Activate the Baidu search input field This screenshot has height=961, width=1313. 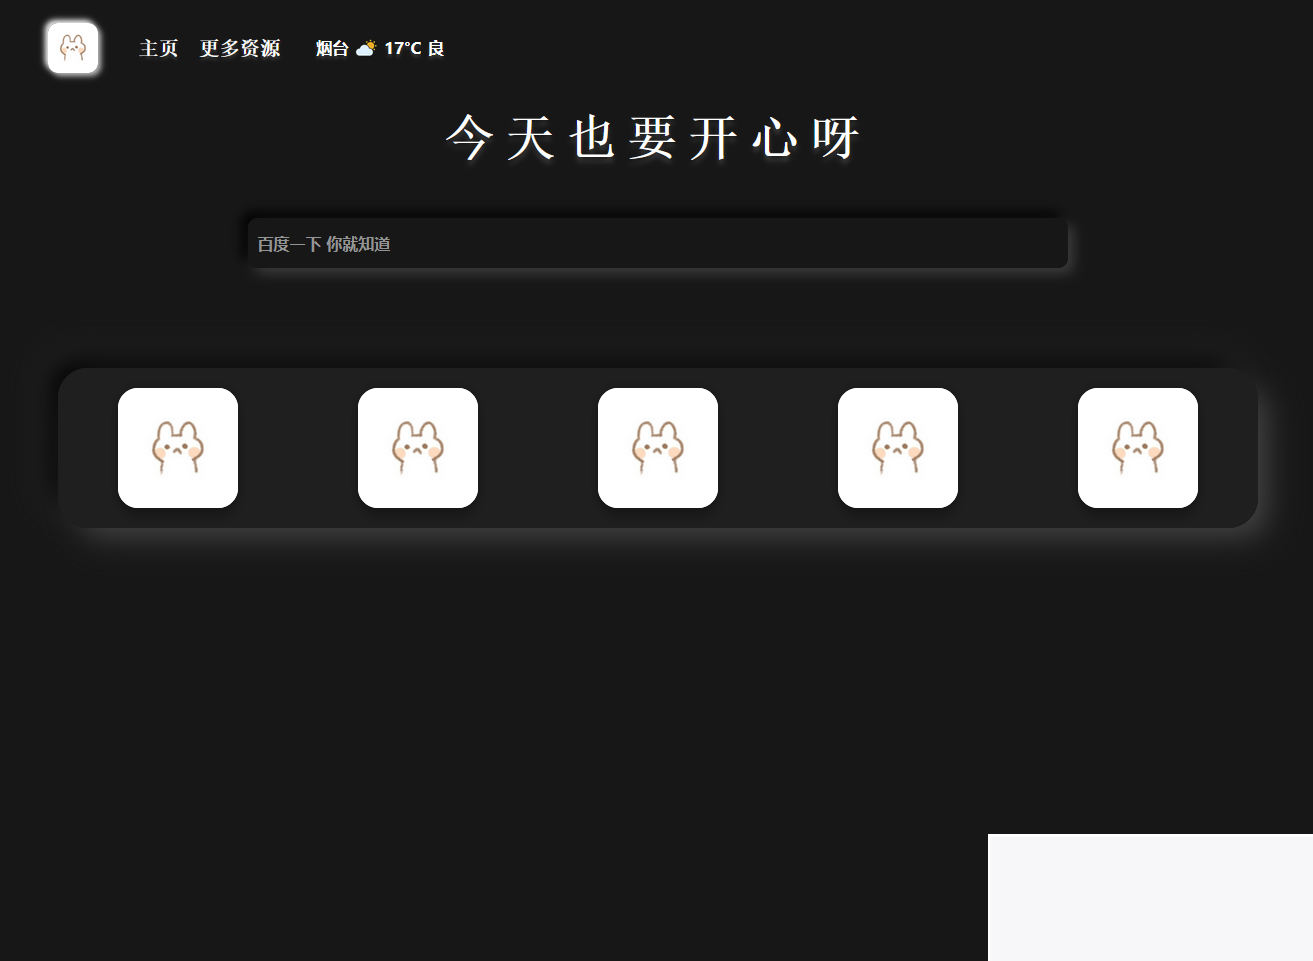pos(658,243)
